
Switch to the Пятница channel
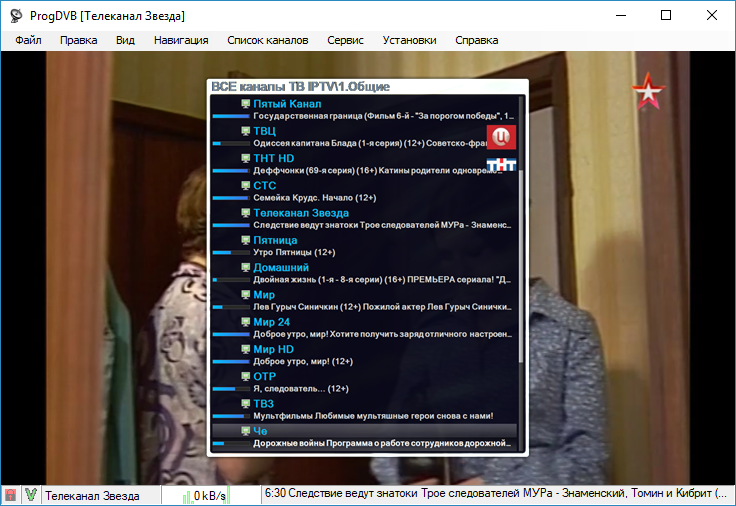click(275, 240)
